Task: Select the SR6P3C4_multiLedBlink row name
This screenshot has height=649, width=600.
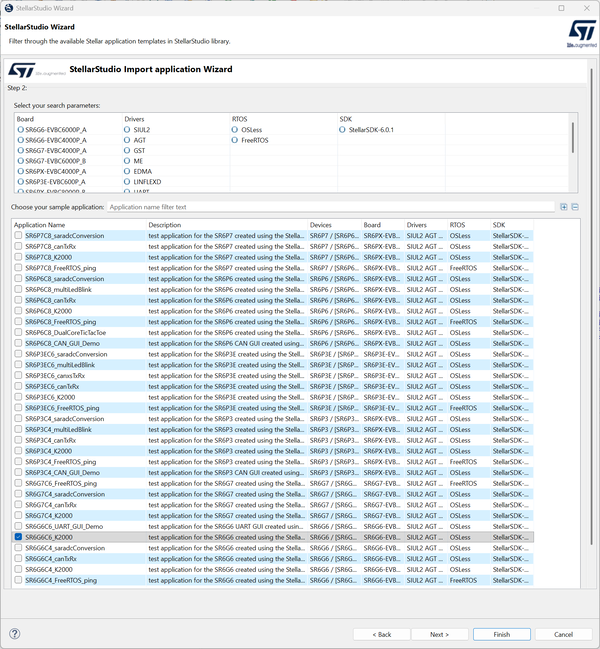Action: point(58,429)
